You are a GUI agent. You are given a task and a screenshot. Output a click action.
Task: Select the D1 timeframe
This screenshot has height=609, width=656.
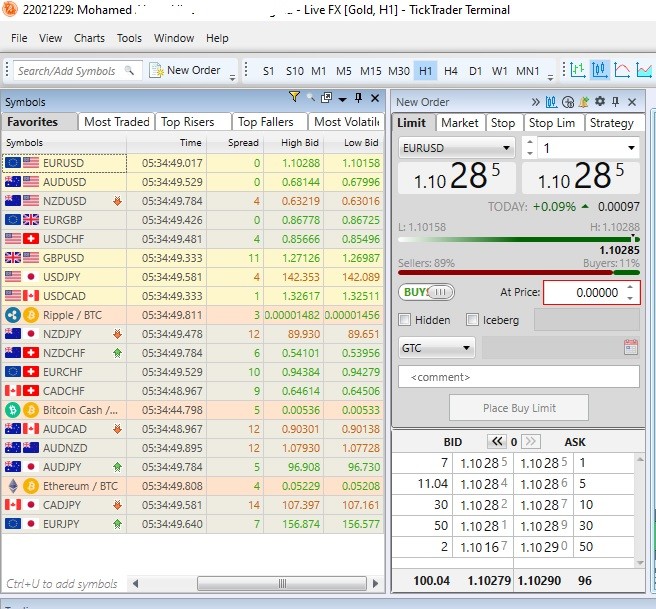[x=475, y=71]
